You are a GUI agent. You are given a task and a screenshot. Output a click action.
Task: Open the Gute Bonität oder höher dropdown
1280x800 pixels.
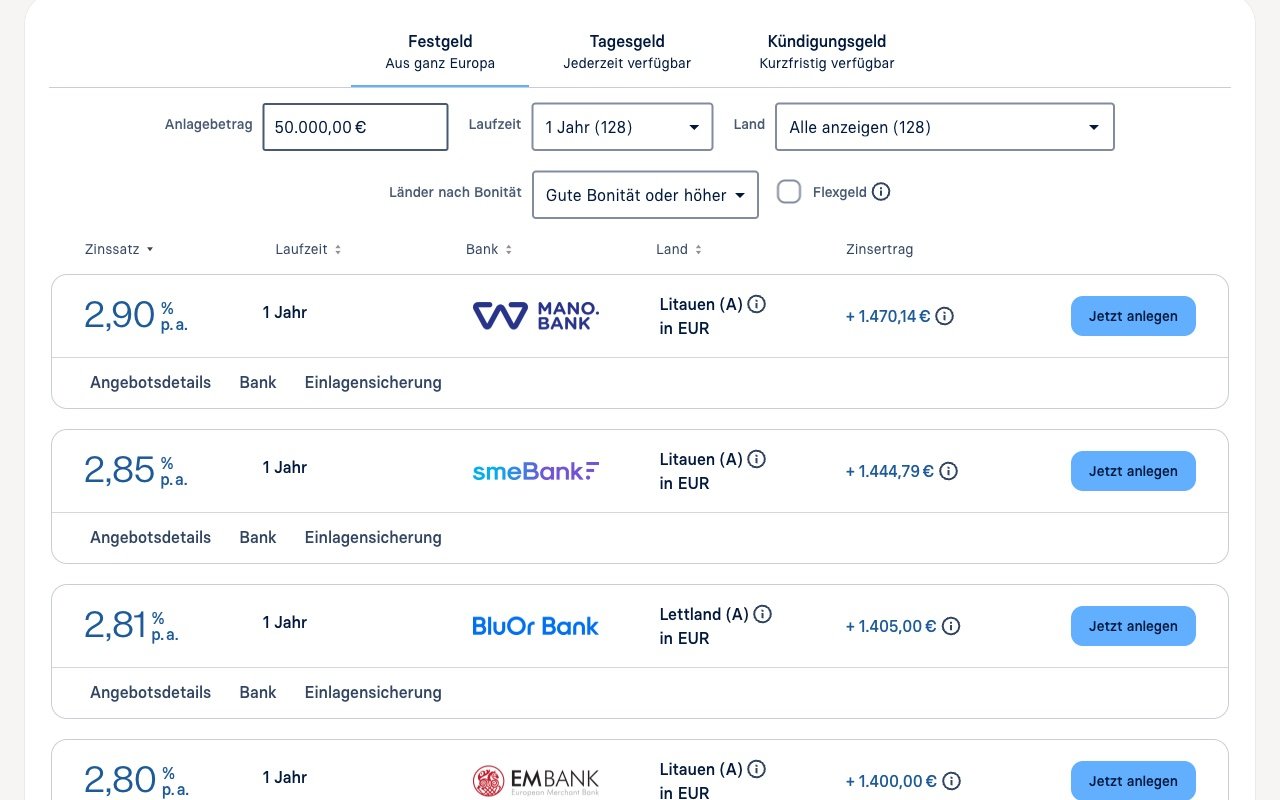coord(646,195)
